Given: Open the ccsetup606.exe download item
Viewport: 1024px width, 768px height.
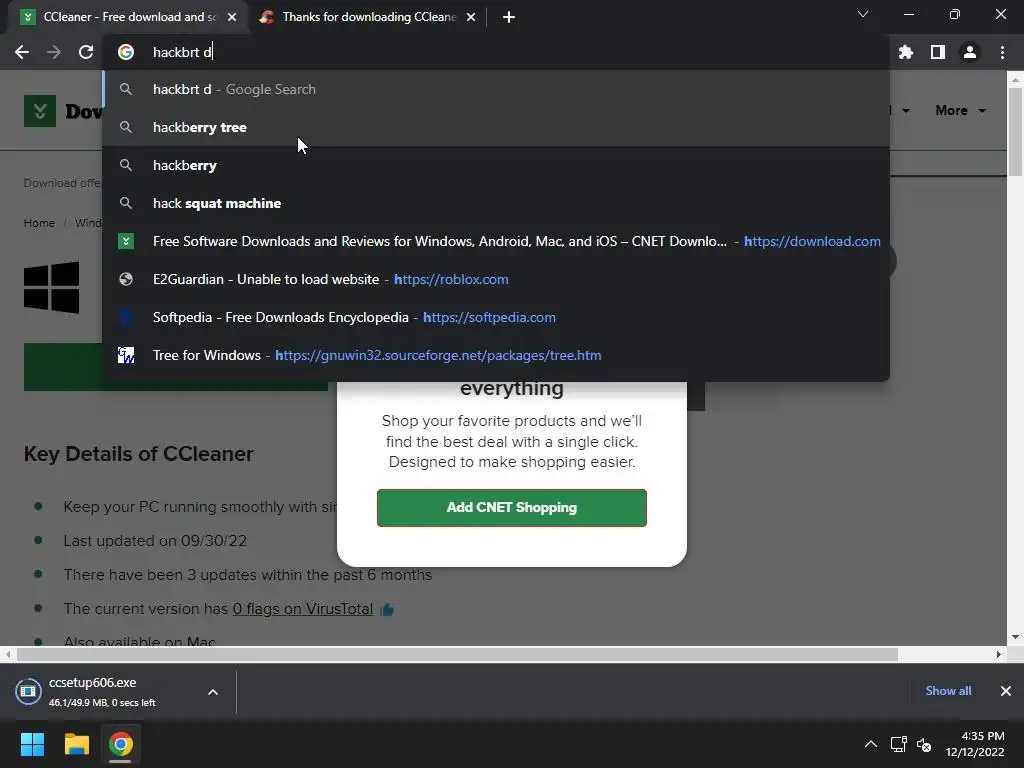Looking at the screenshot, I should click(104, 692).
